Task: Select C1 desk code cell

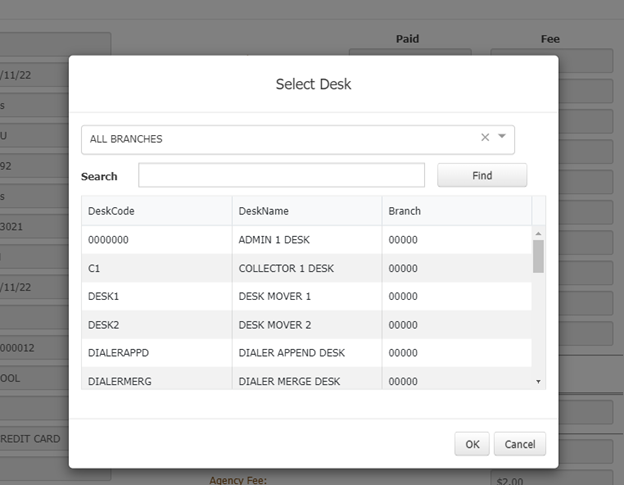Action: click(157, 268)
